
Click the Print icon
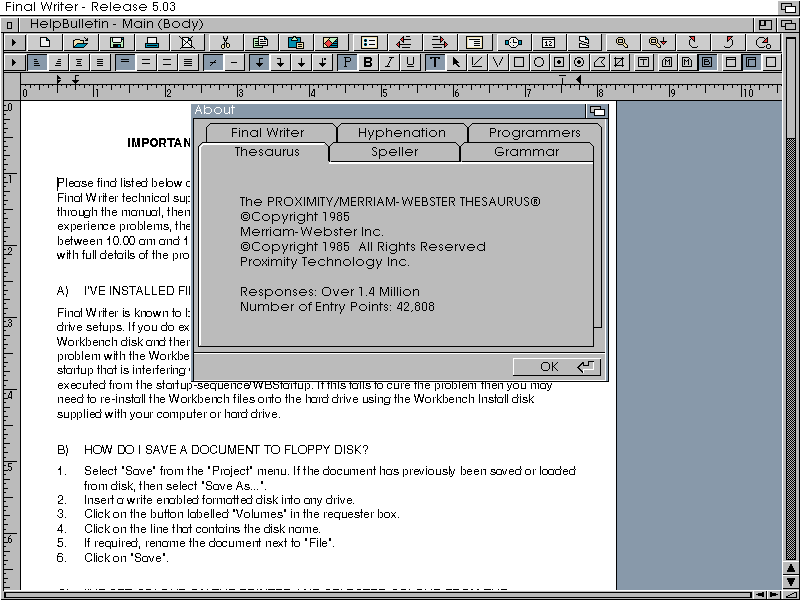click(x=152, y=42)
